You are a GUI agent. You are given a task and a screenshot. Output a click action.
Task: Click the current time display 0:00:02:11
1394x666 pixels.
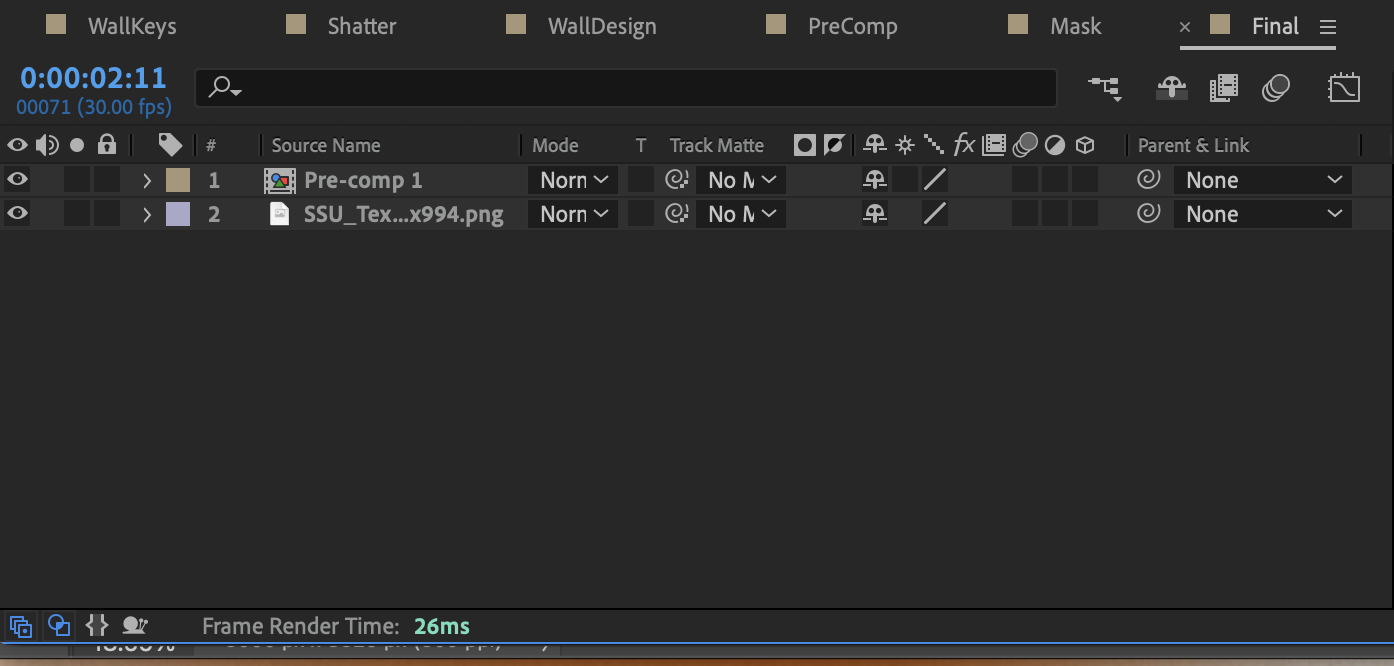(93, 77)
